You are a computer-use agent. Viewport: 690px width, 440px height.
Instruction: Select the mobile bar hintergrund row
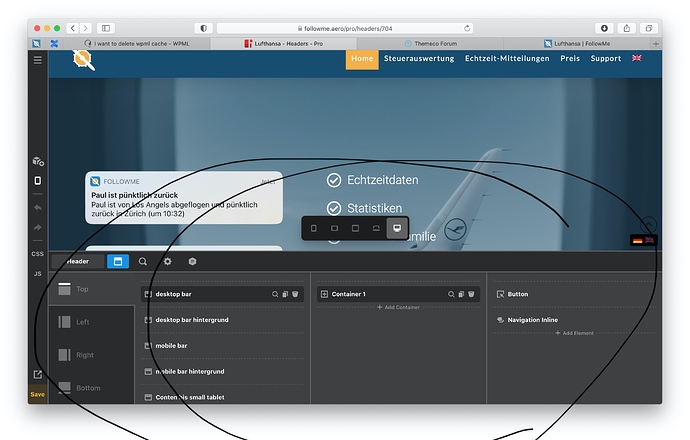(222, 372)
